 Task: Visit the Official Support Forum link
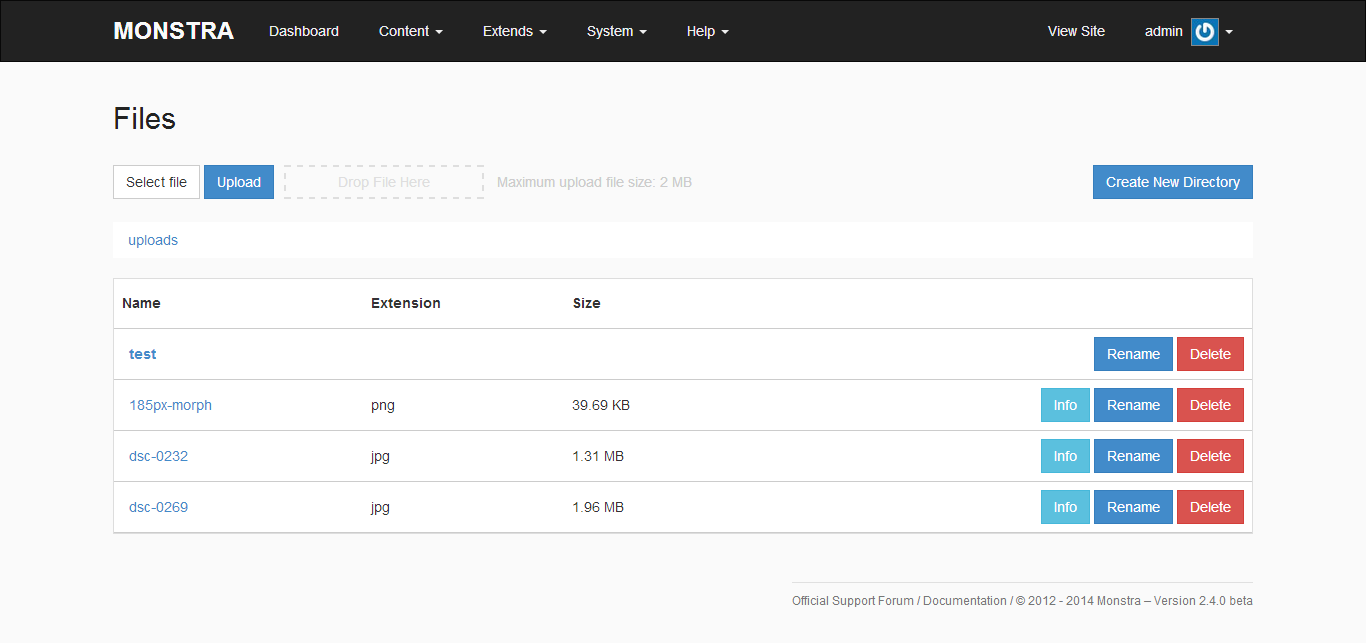pos(853,601)
